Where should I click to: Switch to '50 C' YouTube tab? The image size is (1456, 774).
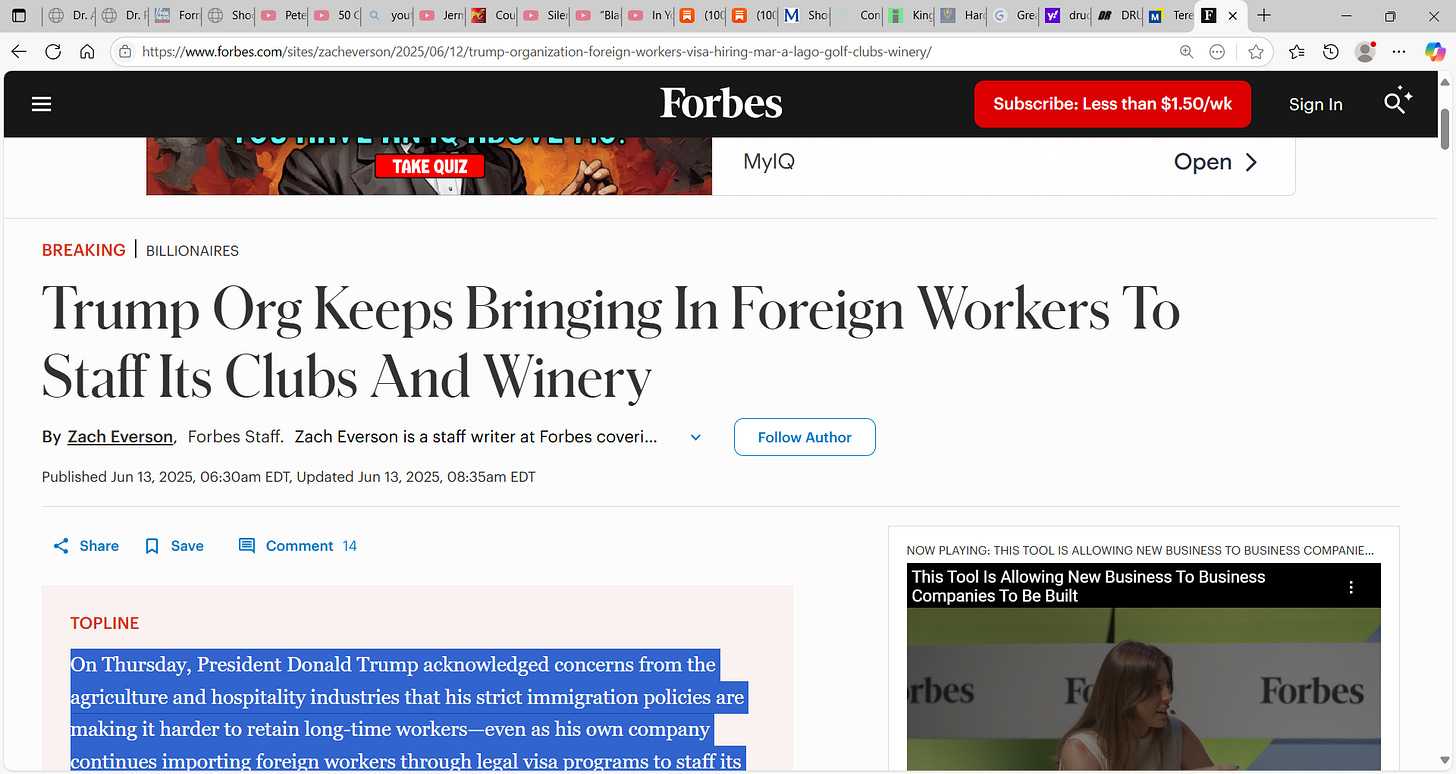point(335,16)
